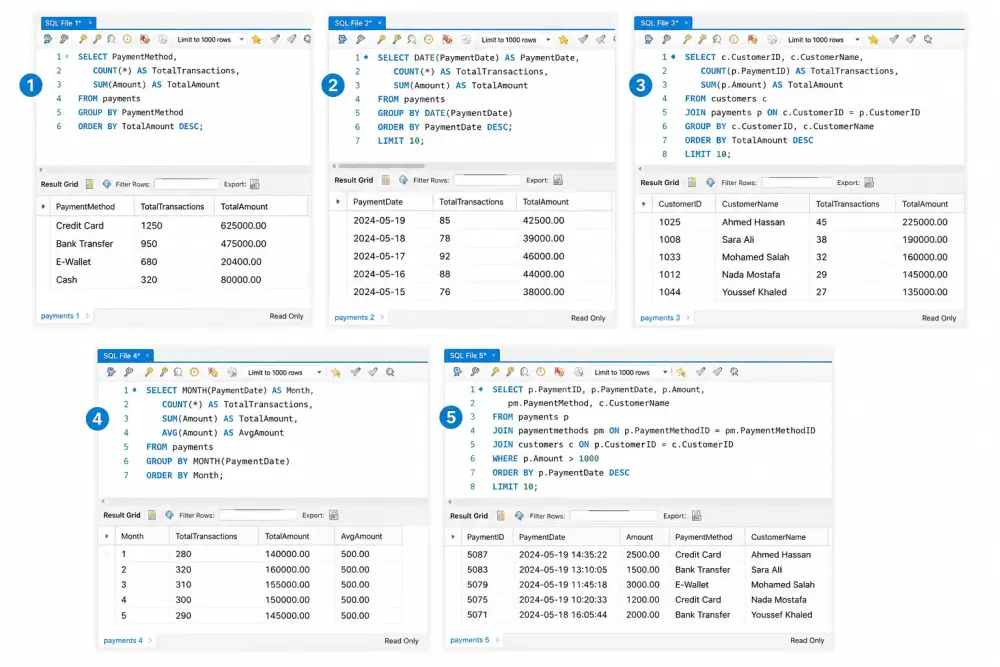
Task: Sort by the 'TotalAmount' column header in SQL File 1
Action: [244, 207]
